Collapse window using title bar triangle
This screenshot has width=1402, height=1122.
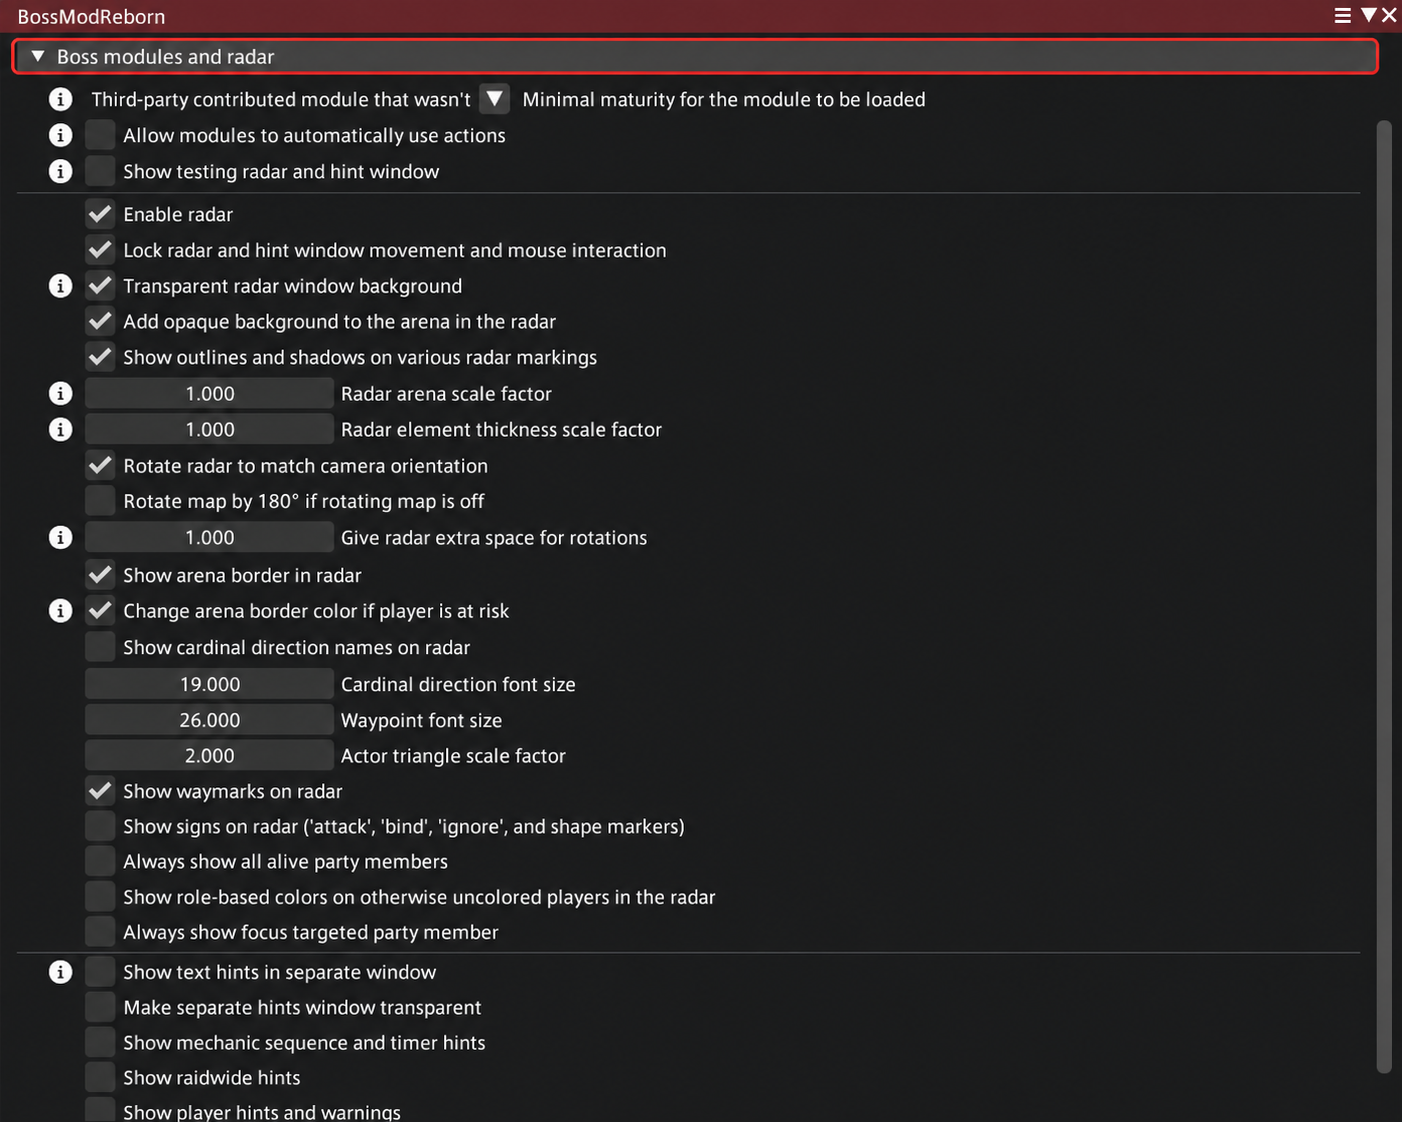tap(1369, 15)
